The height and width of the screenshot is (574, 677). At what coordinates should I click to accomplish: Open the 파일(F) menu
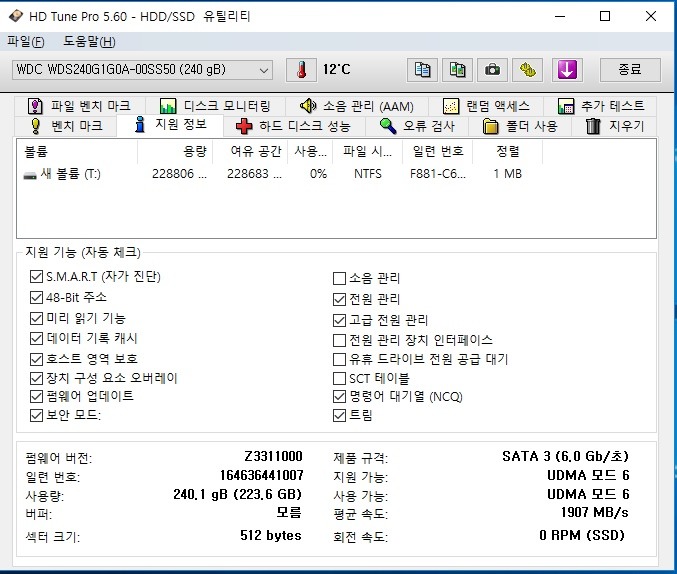click(x=26, y=41)
